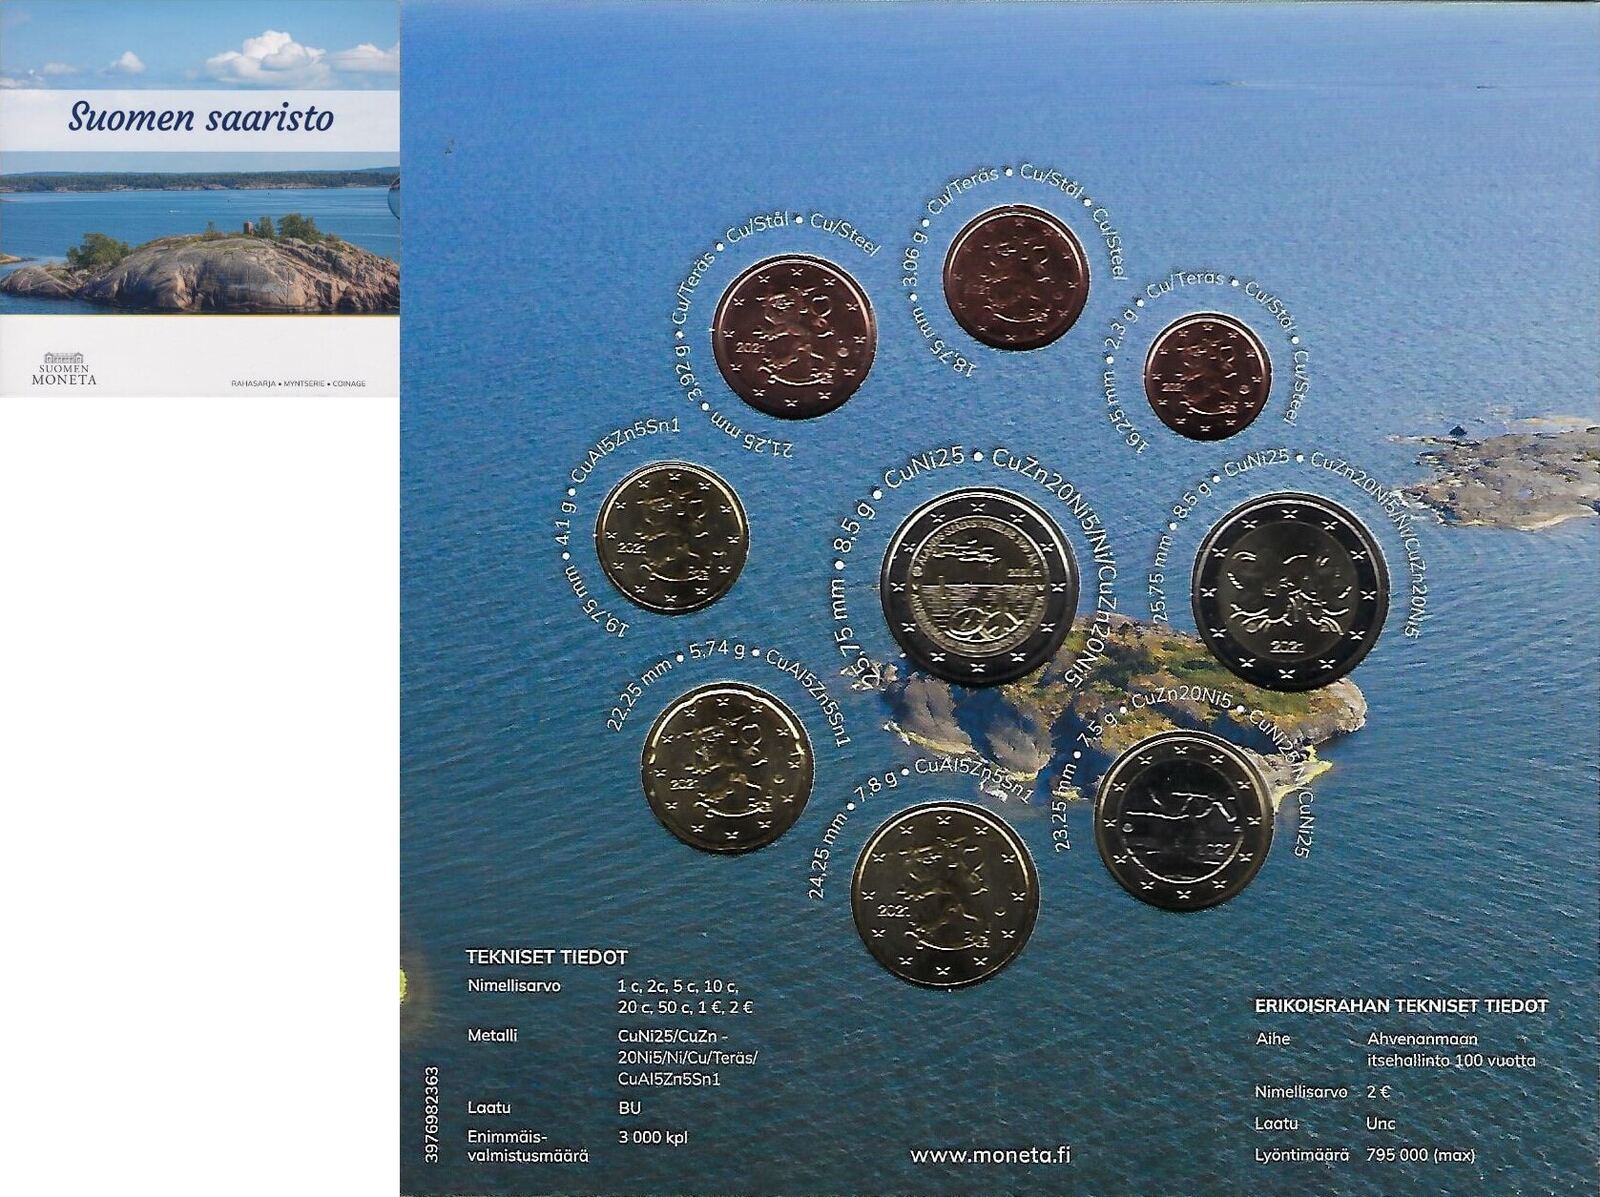
Task: Select the 50 cent coin marked 24.25 mm
Action: (x=945, y=894)
